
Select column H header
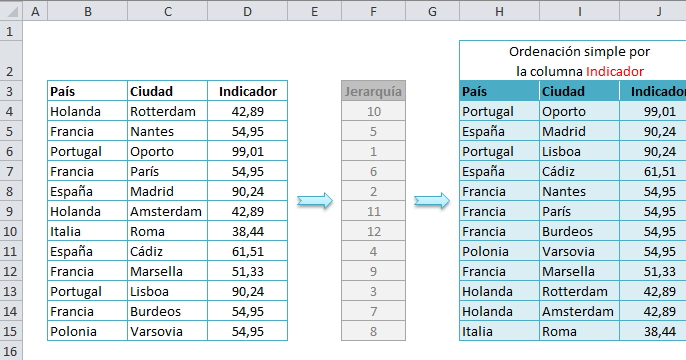click(x=499, y=11)
